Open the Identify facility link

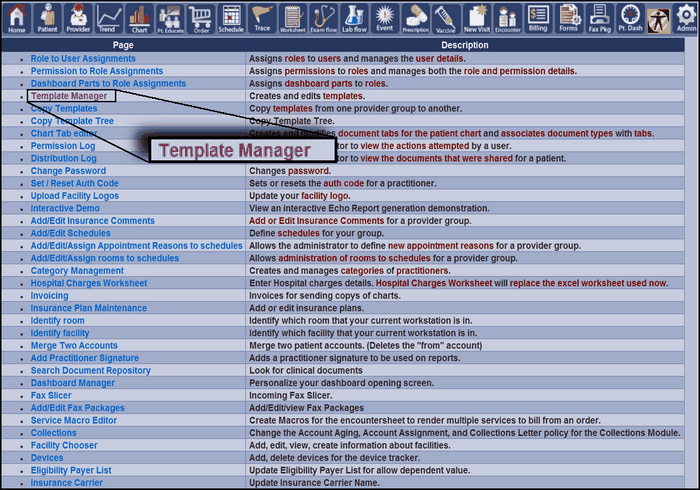[x=60, y=333]
